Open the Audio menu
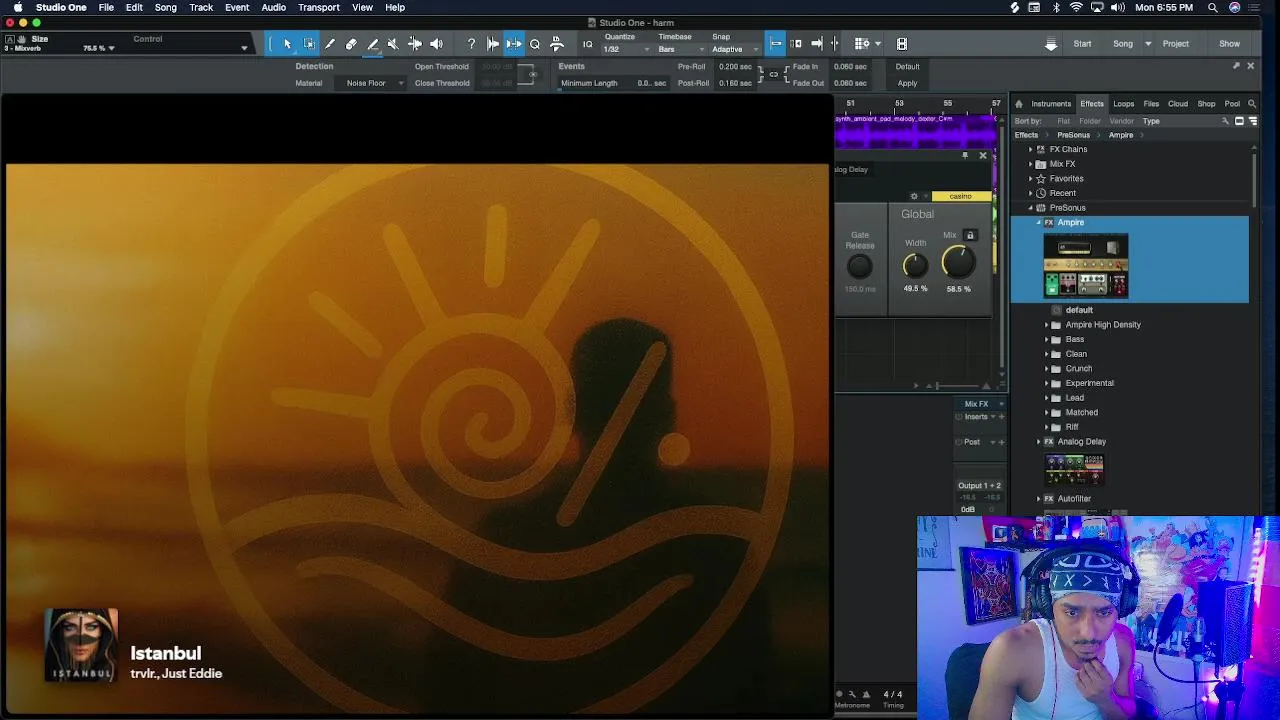The image size is (1280, 720). [x=273, y=7]
